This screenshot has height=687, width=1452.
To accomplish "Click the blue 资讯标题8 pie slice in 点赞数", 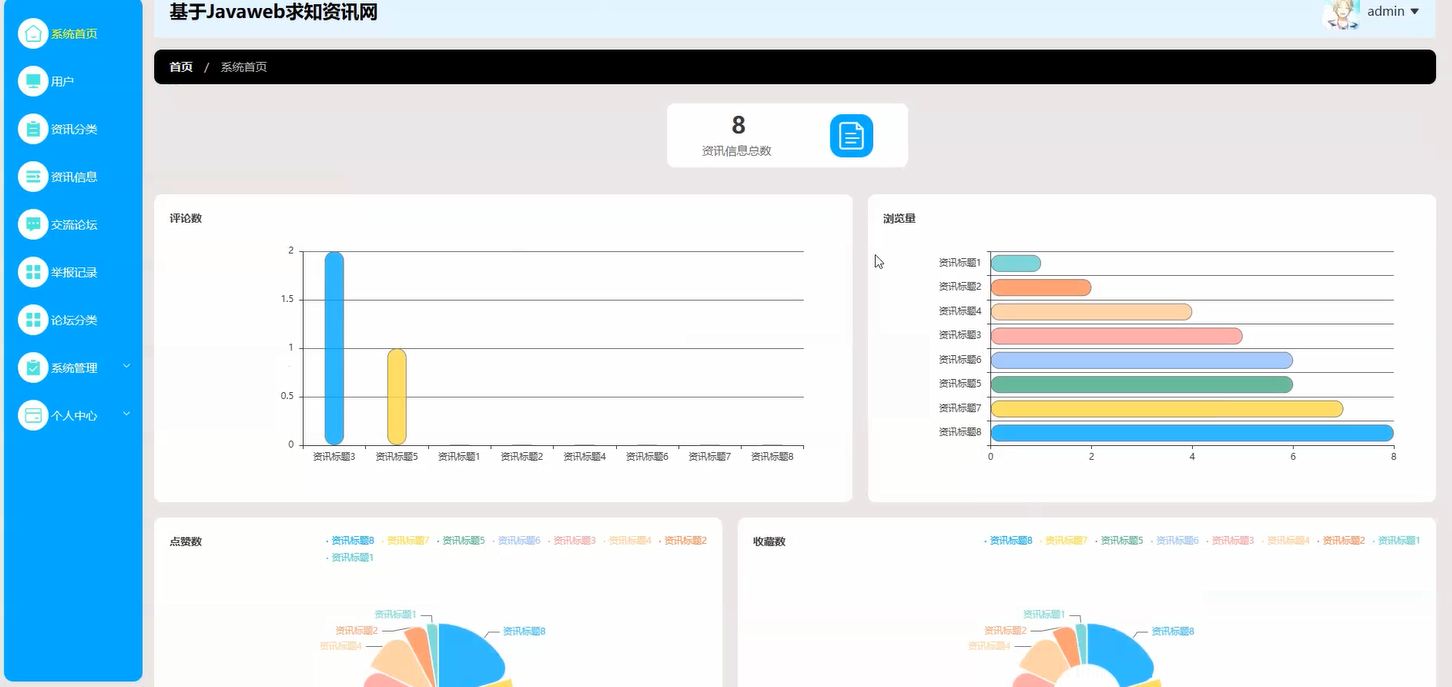I will click(468, 656).
